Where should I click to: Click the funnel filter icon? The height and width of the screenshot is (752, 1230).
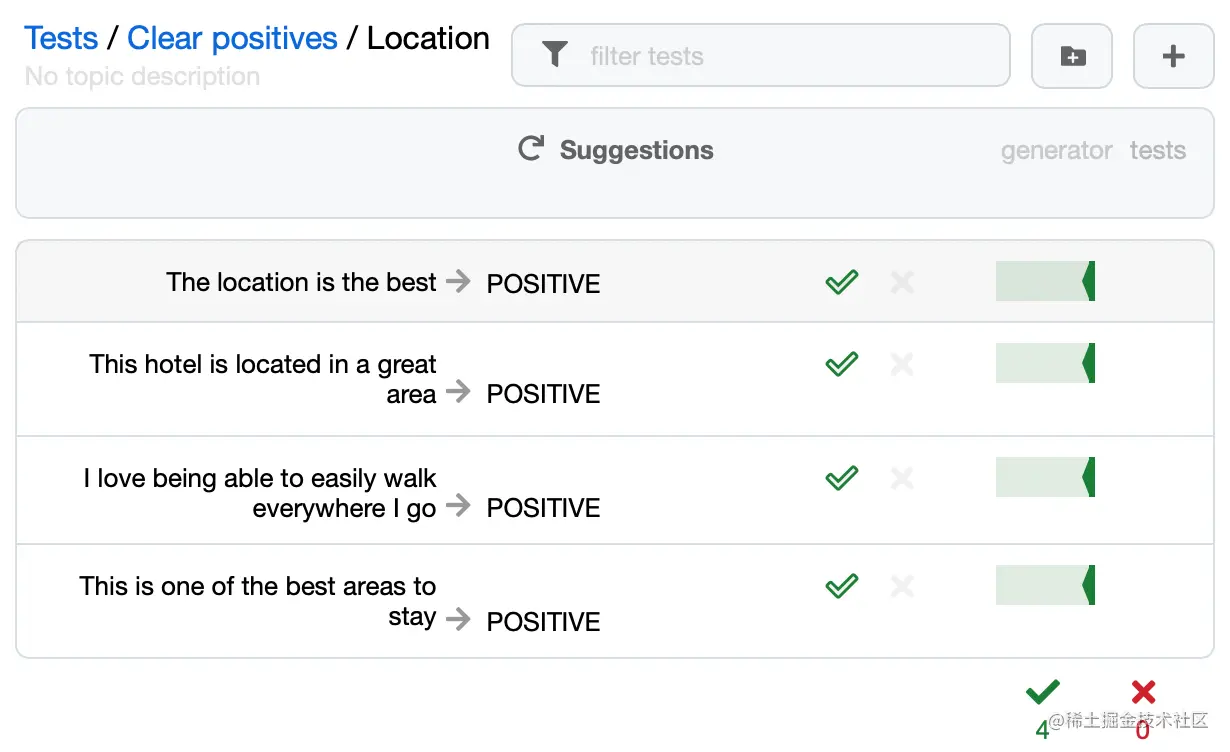point(555,54)
